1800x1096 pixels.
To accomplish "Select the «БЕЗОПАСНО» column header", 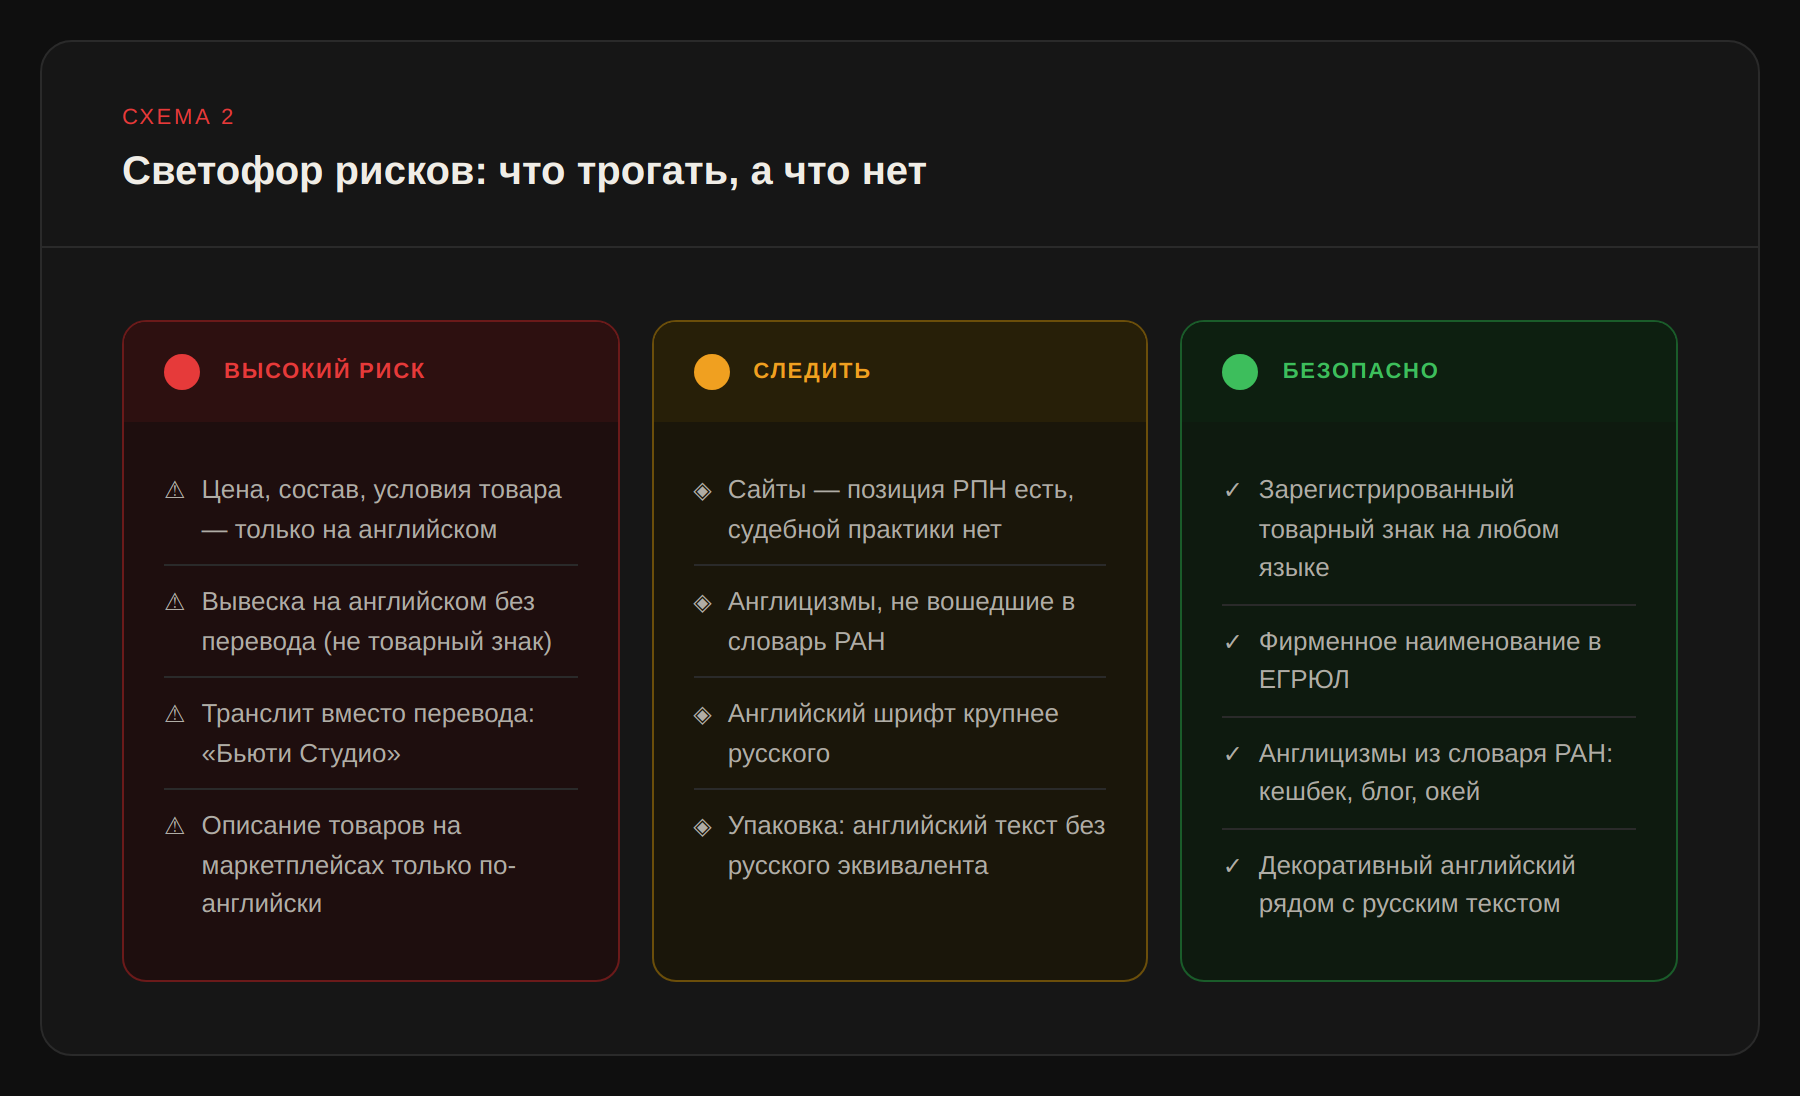I will [x=1359, y=371].
